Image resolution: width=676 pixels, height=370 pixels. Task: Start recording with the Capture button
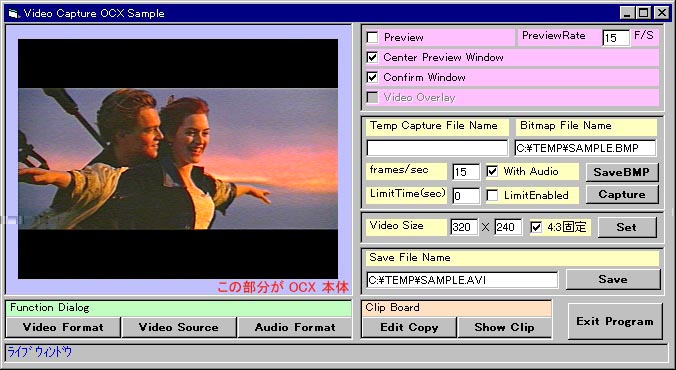622,194
